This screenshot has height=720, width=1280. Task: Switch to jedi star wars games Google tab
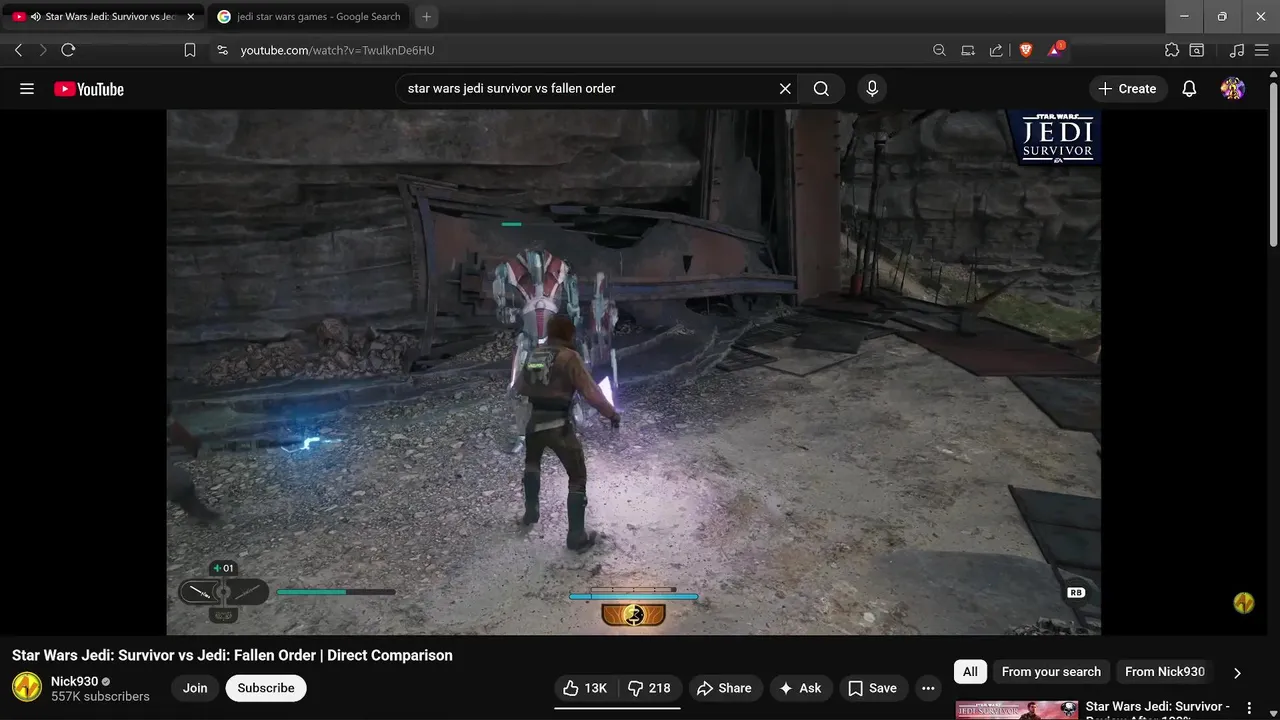308,17
